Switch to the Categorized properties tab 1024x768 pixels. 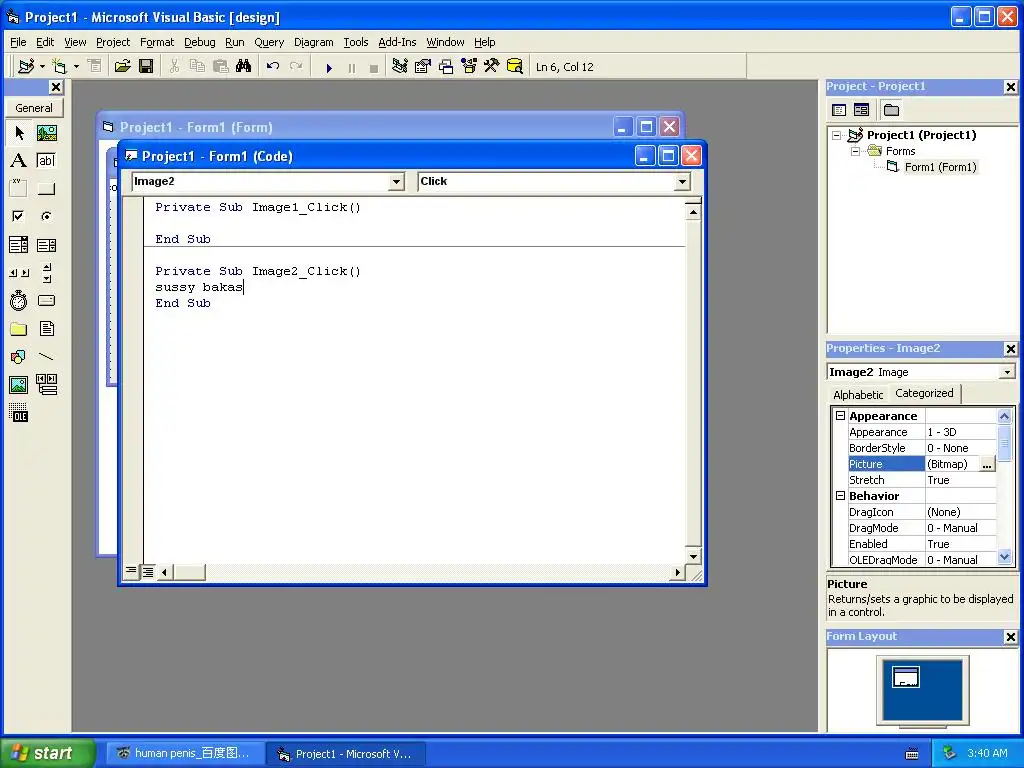pos(924,393)
